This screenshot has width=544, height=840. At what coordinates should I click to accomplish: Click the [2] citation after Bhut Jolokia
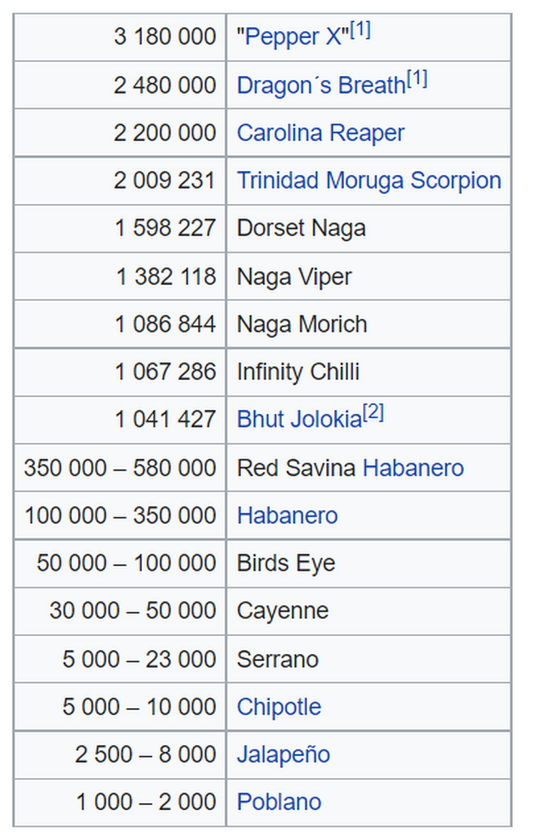[x=374, y=412]
